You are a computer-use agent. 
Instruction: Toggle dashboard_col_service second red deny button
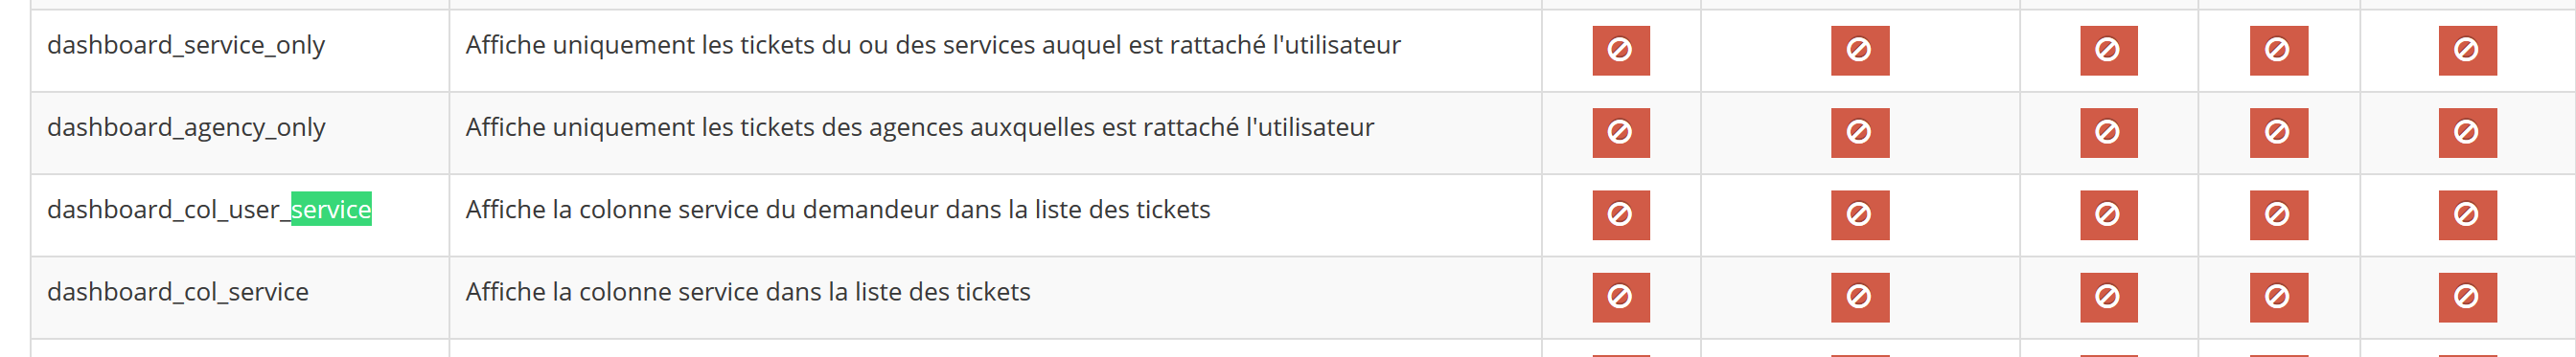coord(1859,297)
